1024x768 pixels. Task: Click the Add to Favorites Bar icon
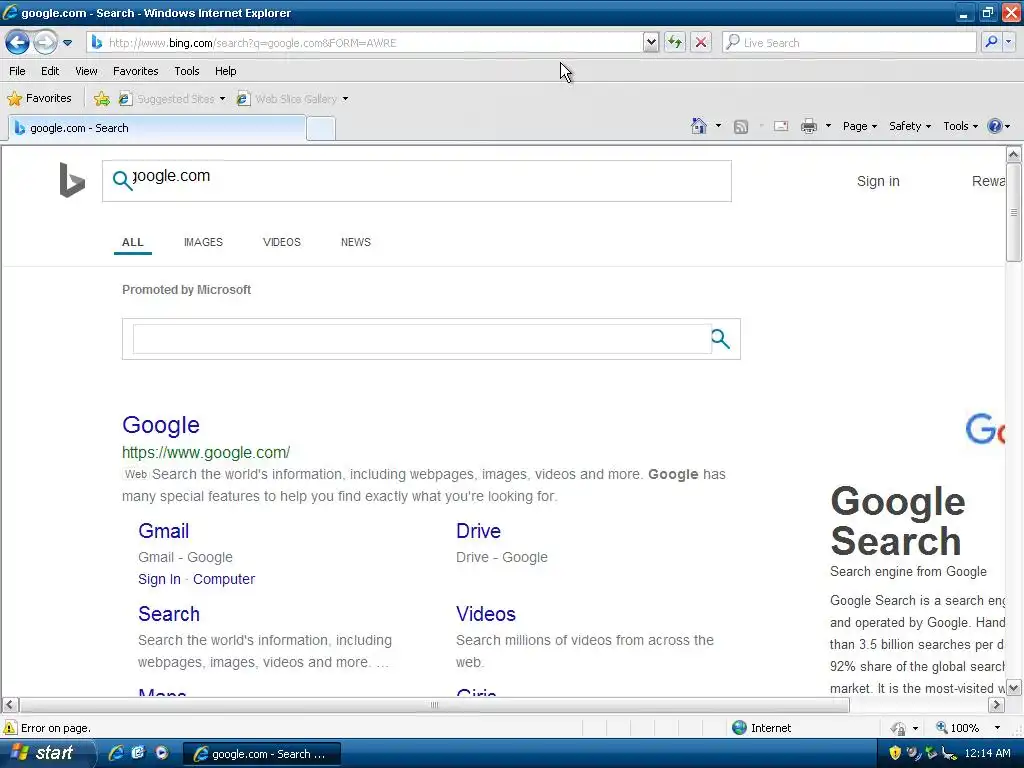(x=102, y=99)
